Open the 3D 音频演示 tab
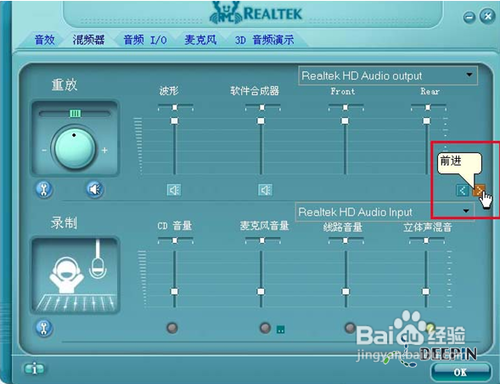This screenshot has width=500, height=384. pos(264,40)
